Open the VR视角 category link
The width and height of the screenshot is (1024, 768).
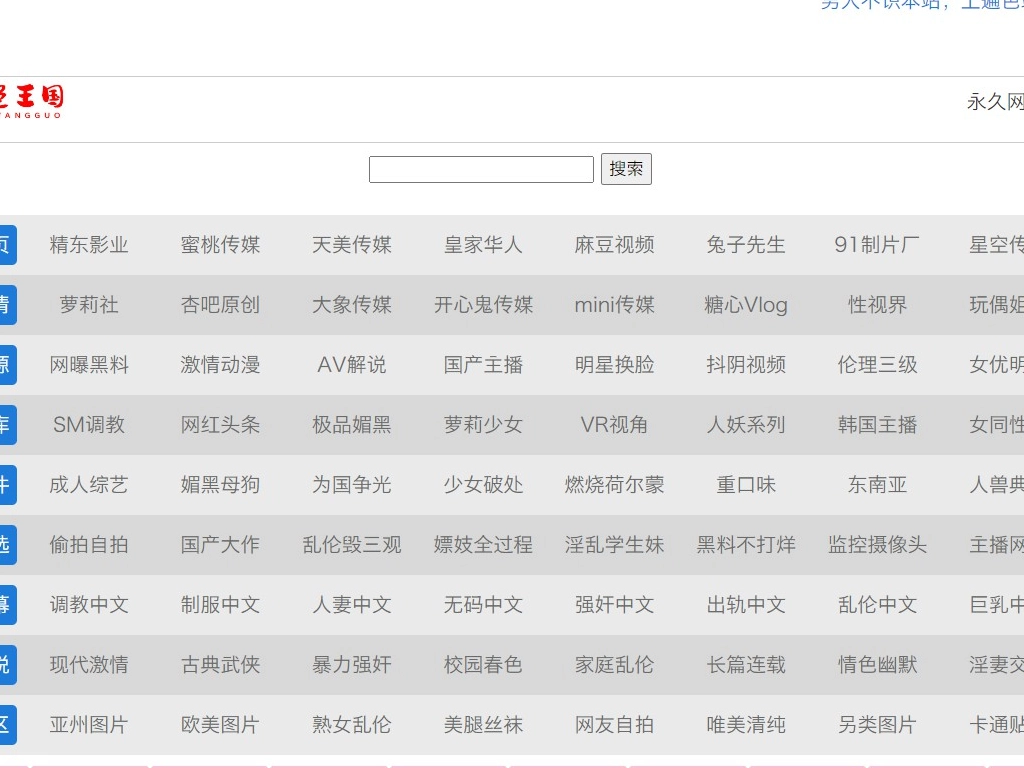point(614,425)
